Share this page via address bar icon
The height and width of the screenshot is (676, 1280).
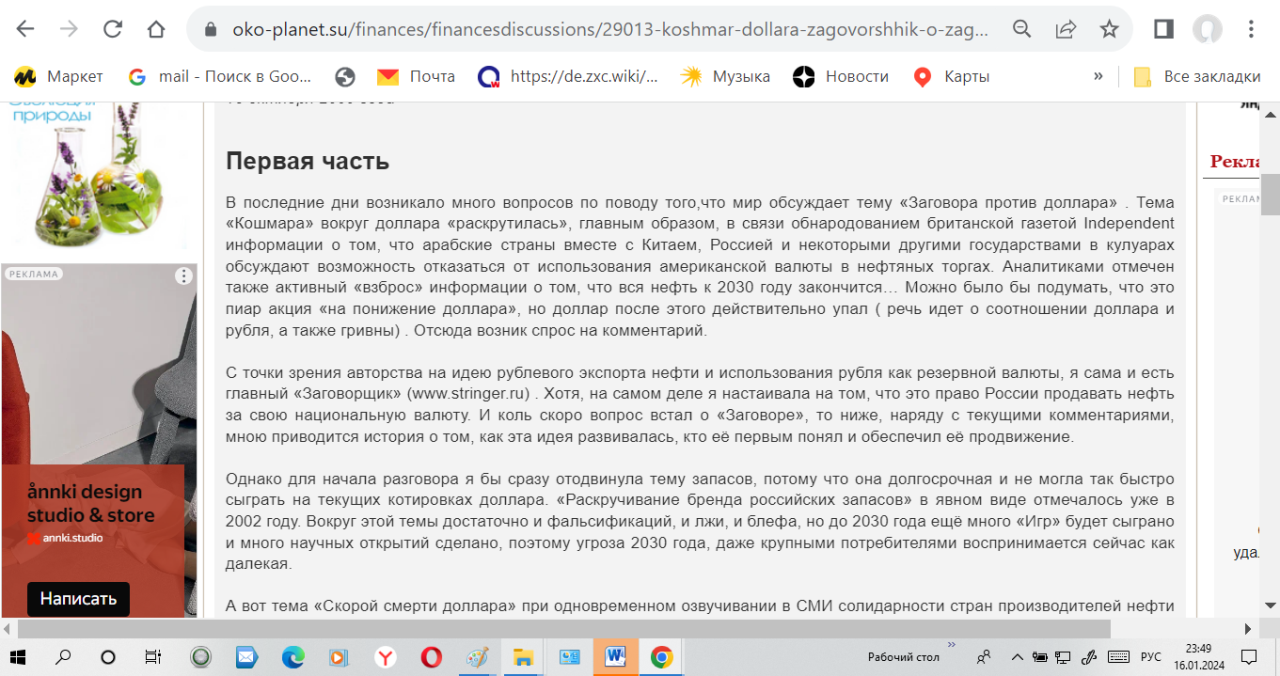[x=1066, y=29]
